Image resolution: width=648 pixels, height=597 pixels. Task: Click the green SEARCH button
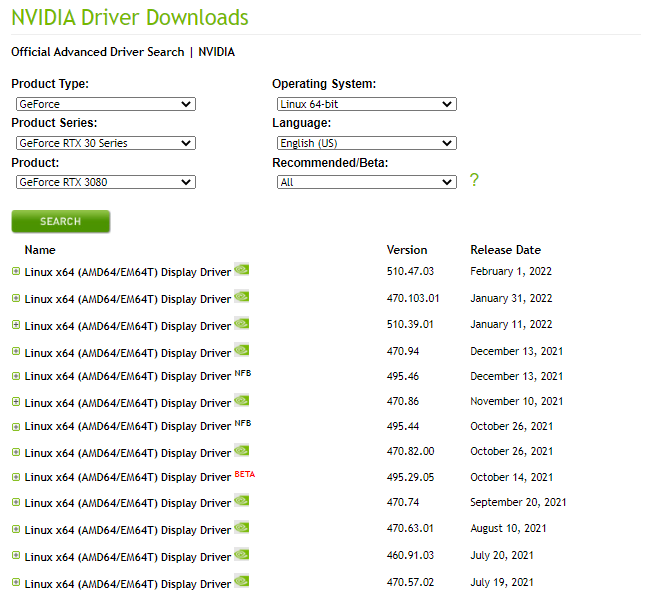(61, 221)
